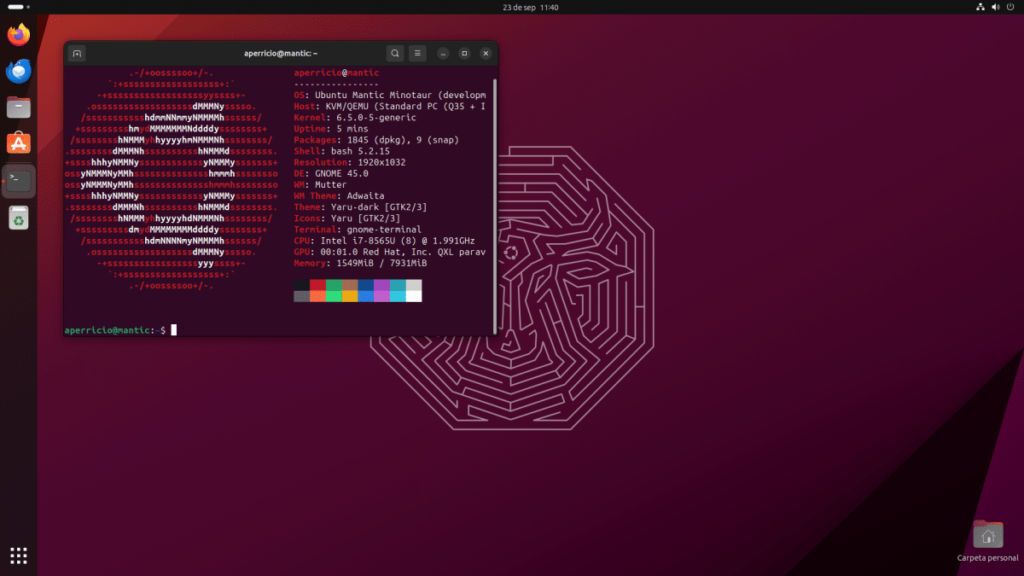This screenshot has width=1024, height=576.
Task: Launch Firefox from the dock
Action: (x=18, y=33)
